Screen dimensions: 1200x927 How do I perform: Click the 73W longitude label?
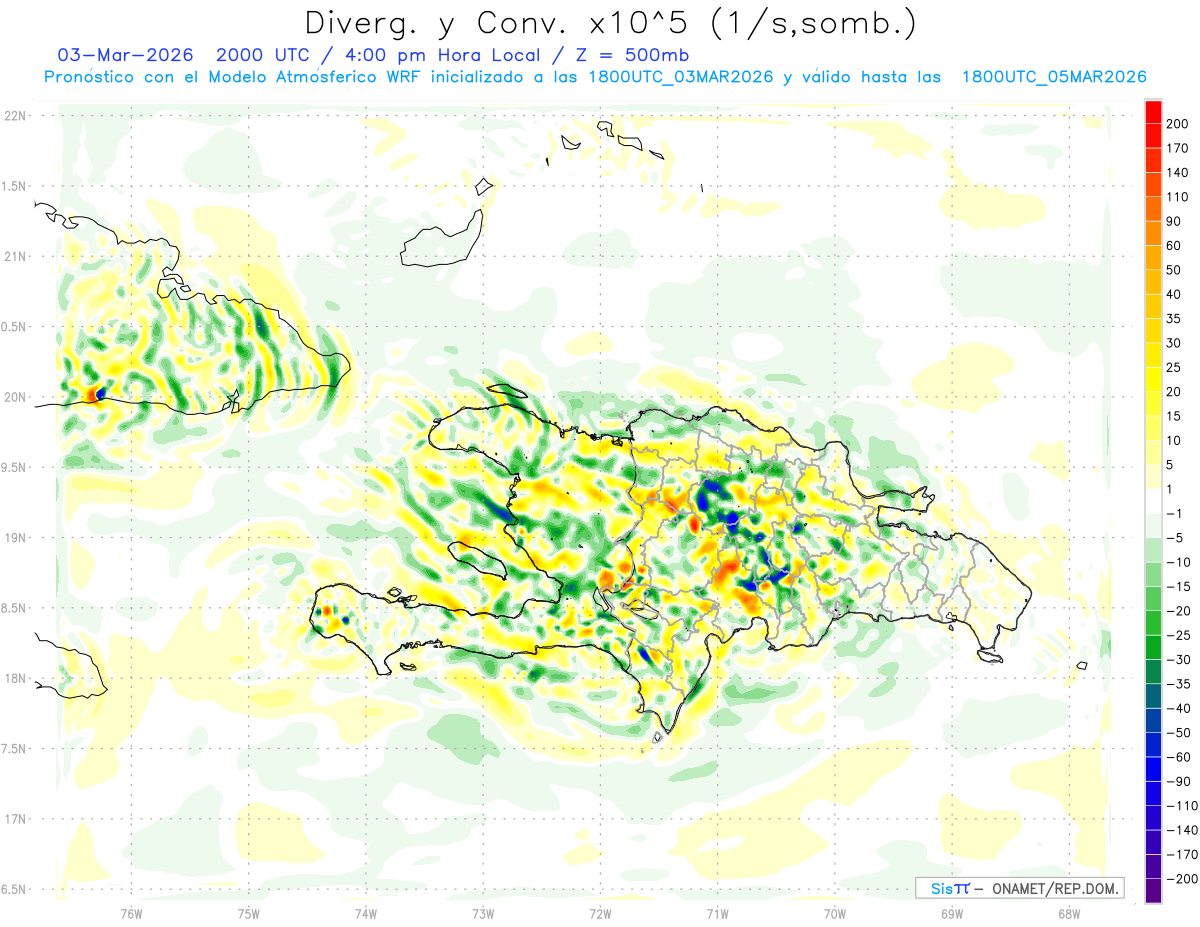483,913
